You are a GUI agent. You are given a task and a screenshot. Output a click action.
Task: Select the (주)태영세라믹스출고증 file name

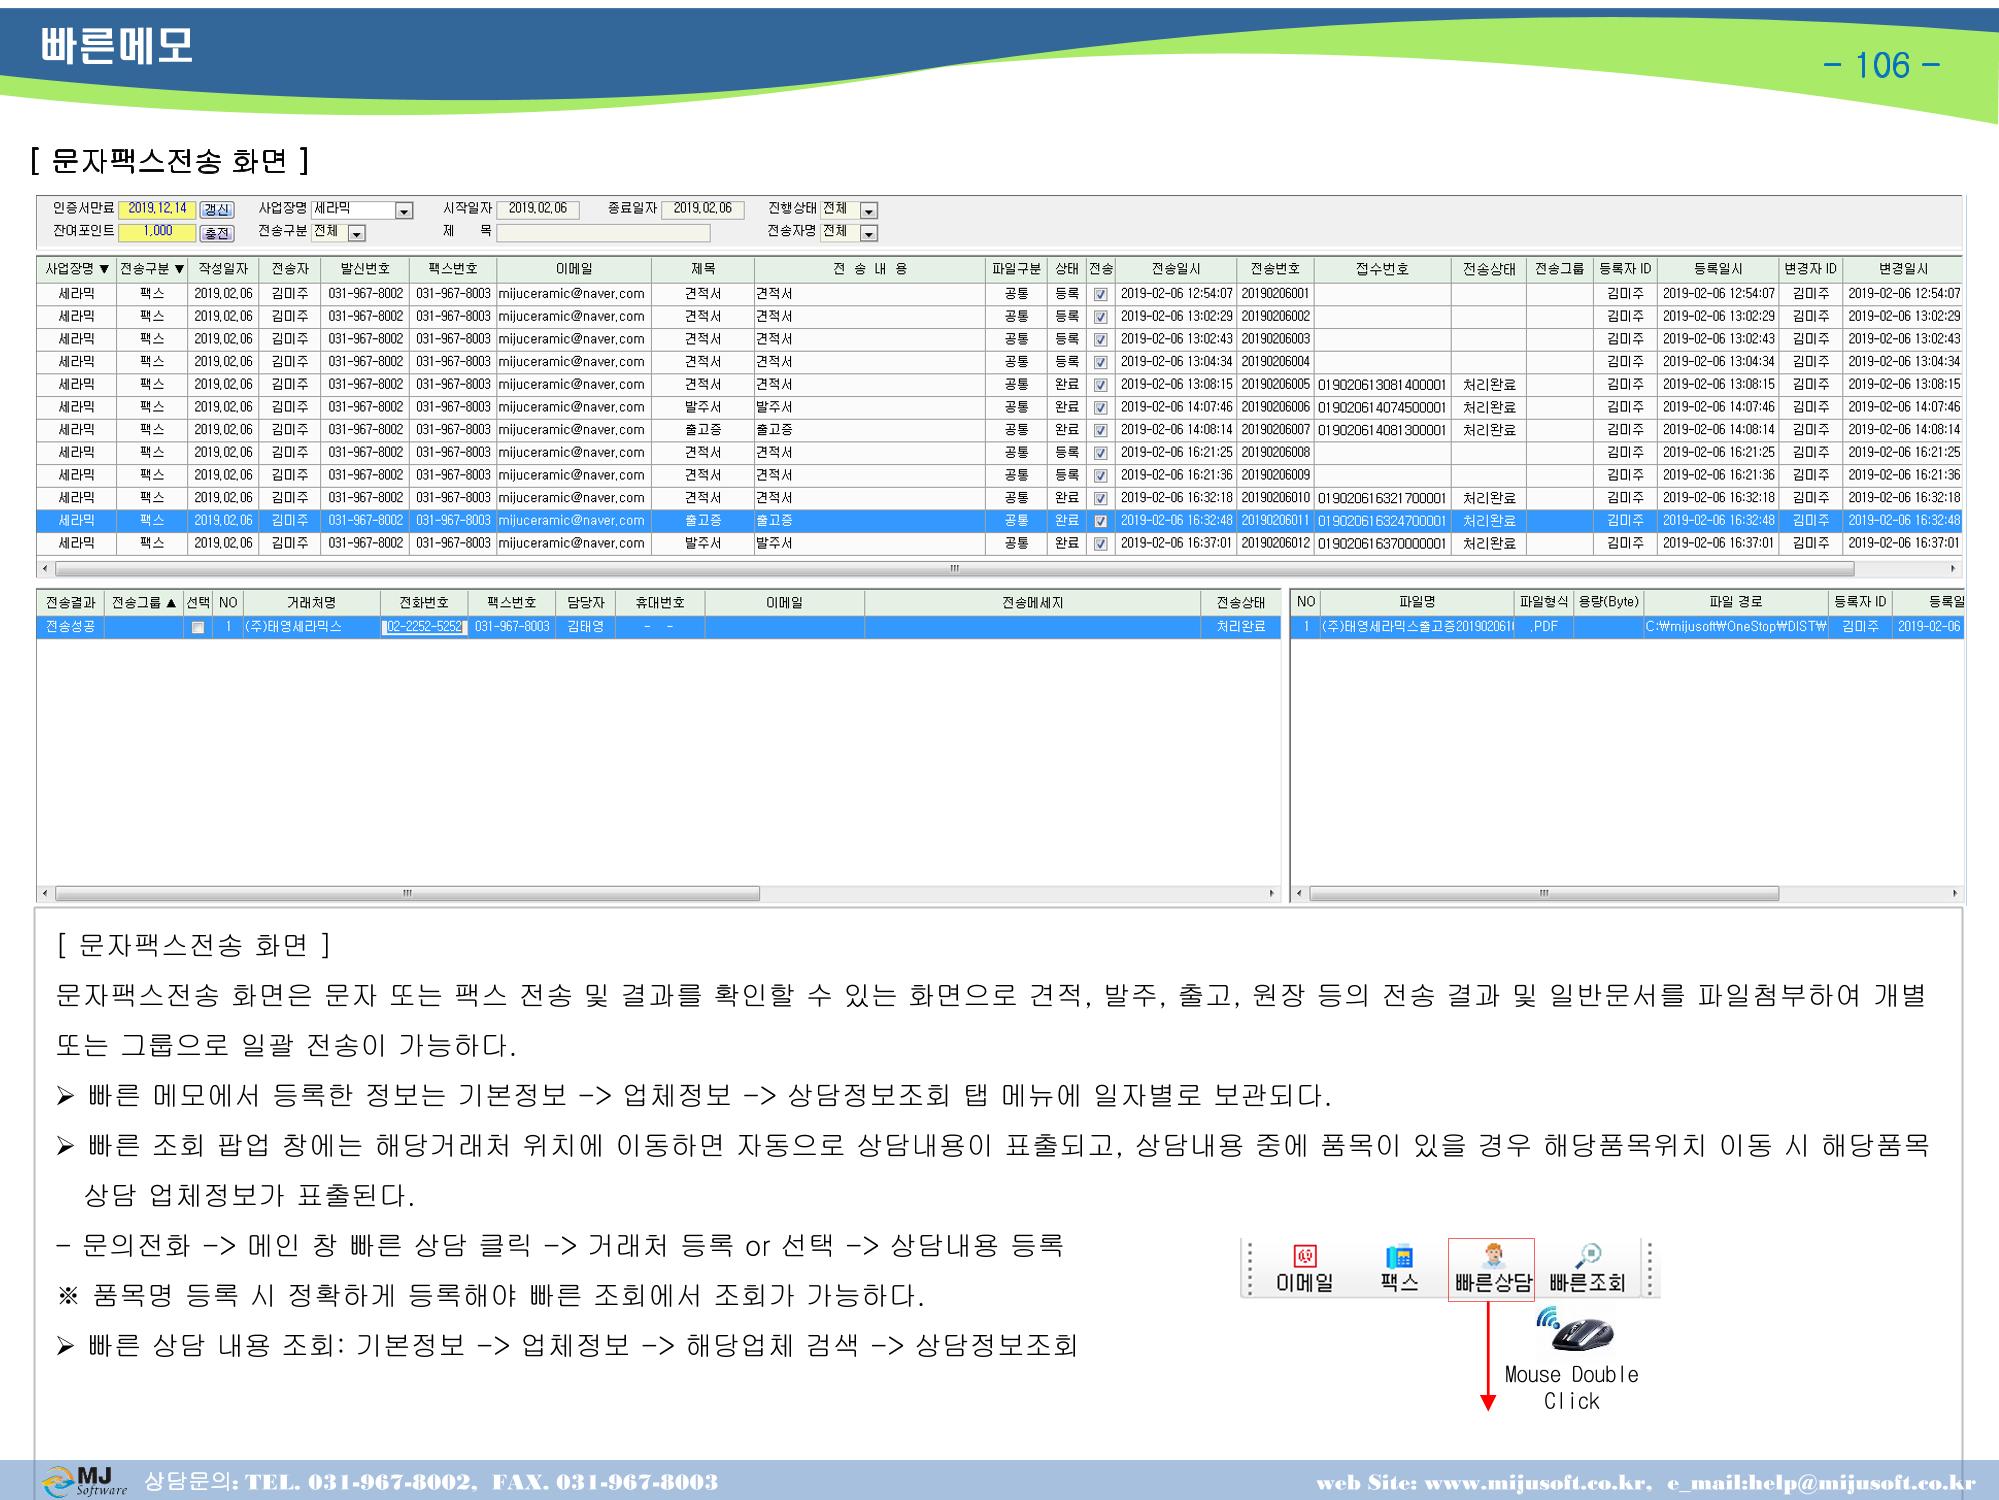(x=1416, y=627)
